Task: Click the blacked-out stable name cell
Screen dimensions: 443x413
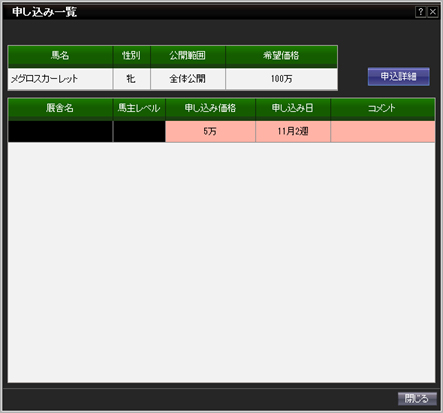Action: tap(60, 131)
